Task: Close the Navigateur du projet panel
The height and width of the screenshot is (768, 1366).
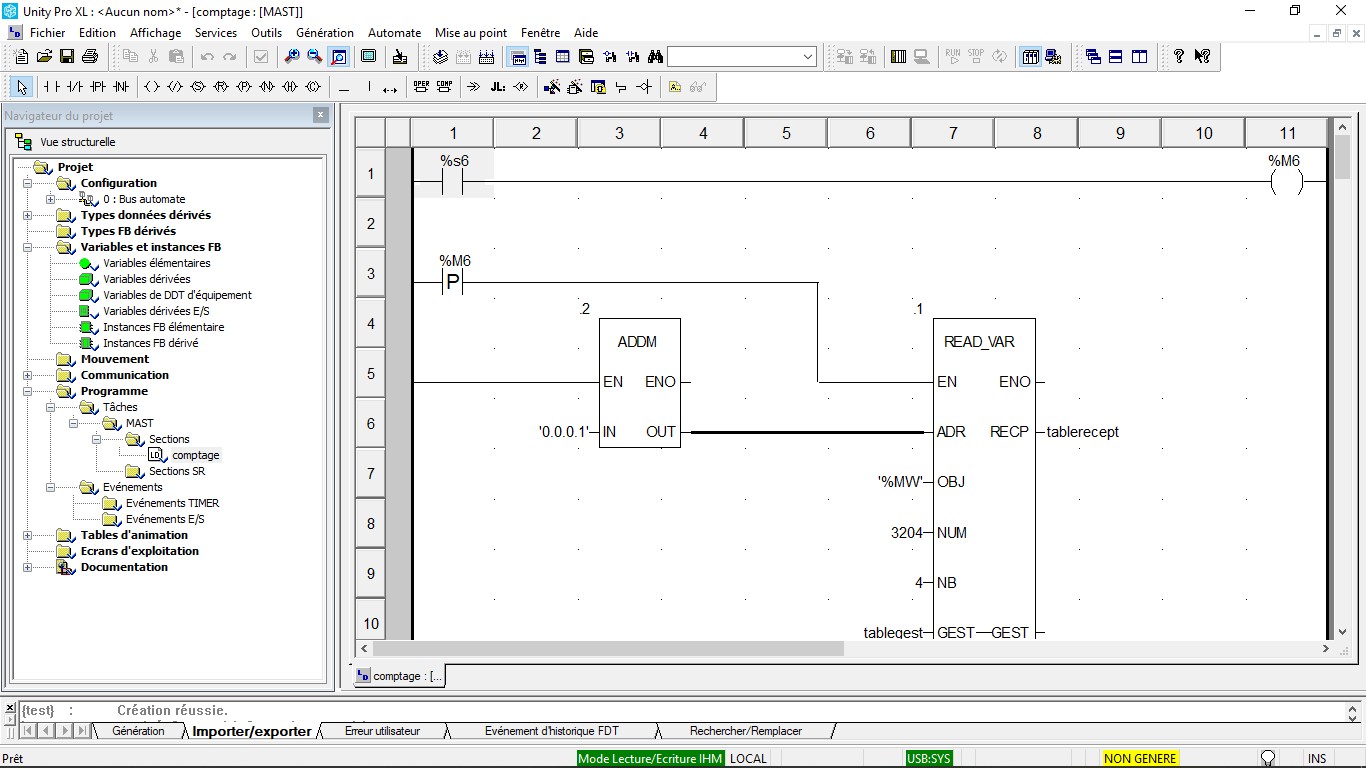Action: (x=320, y=115)
